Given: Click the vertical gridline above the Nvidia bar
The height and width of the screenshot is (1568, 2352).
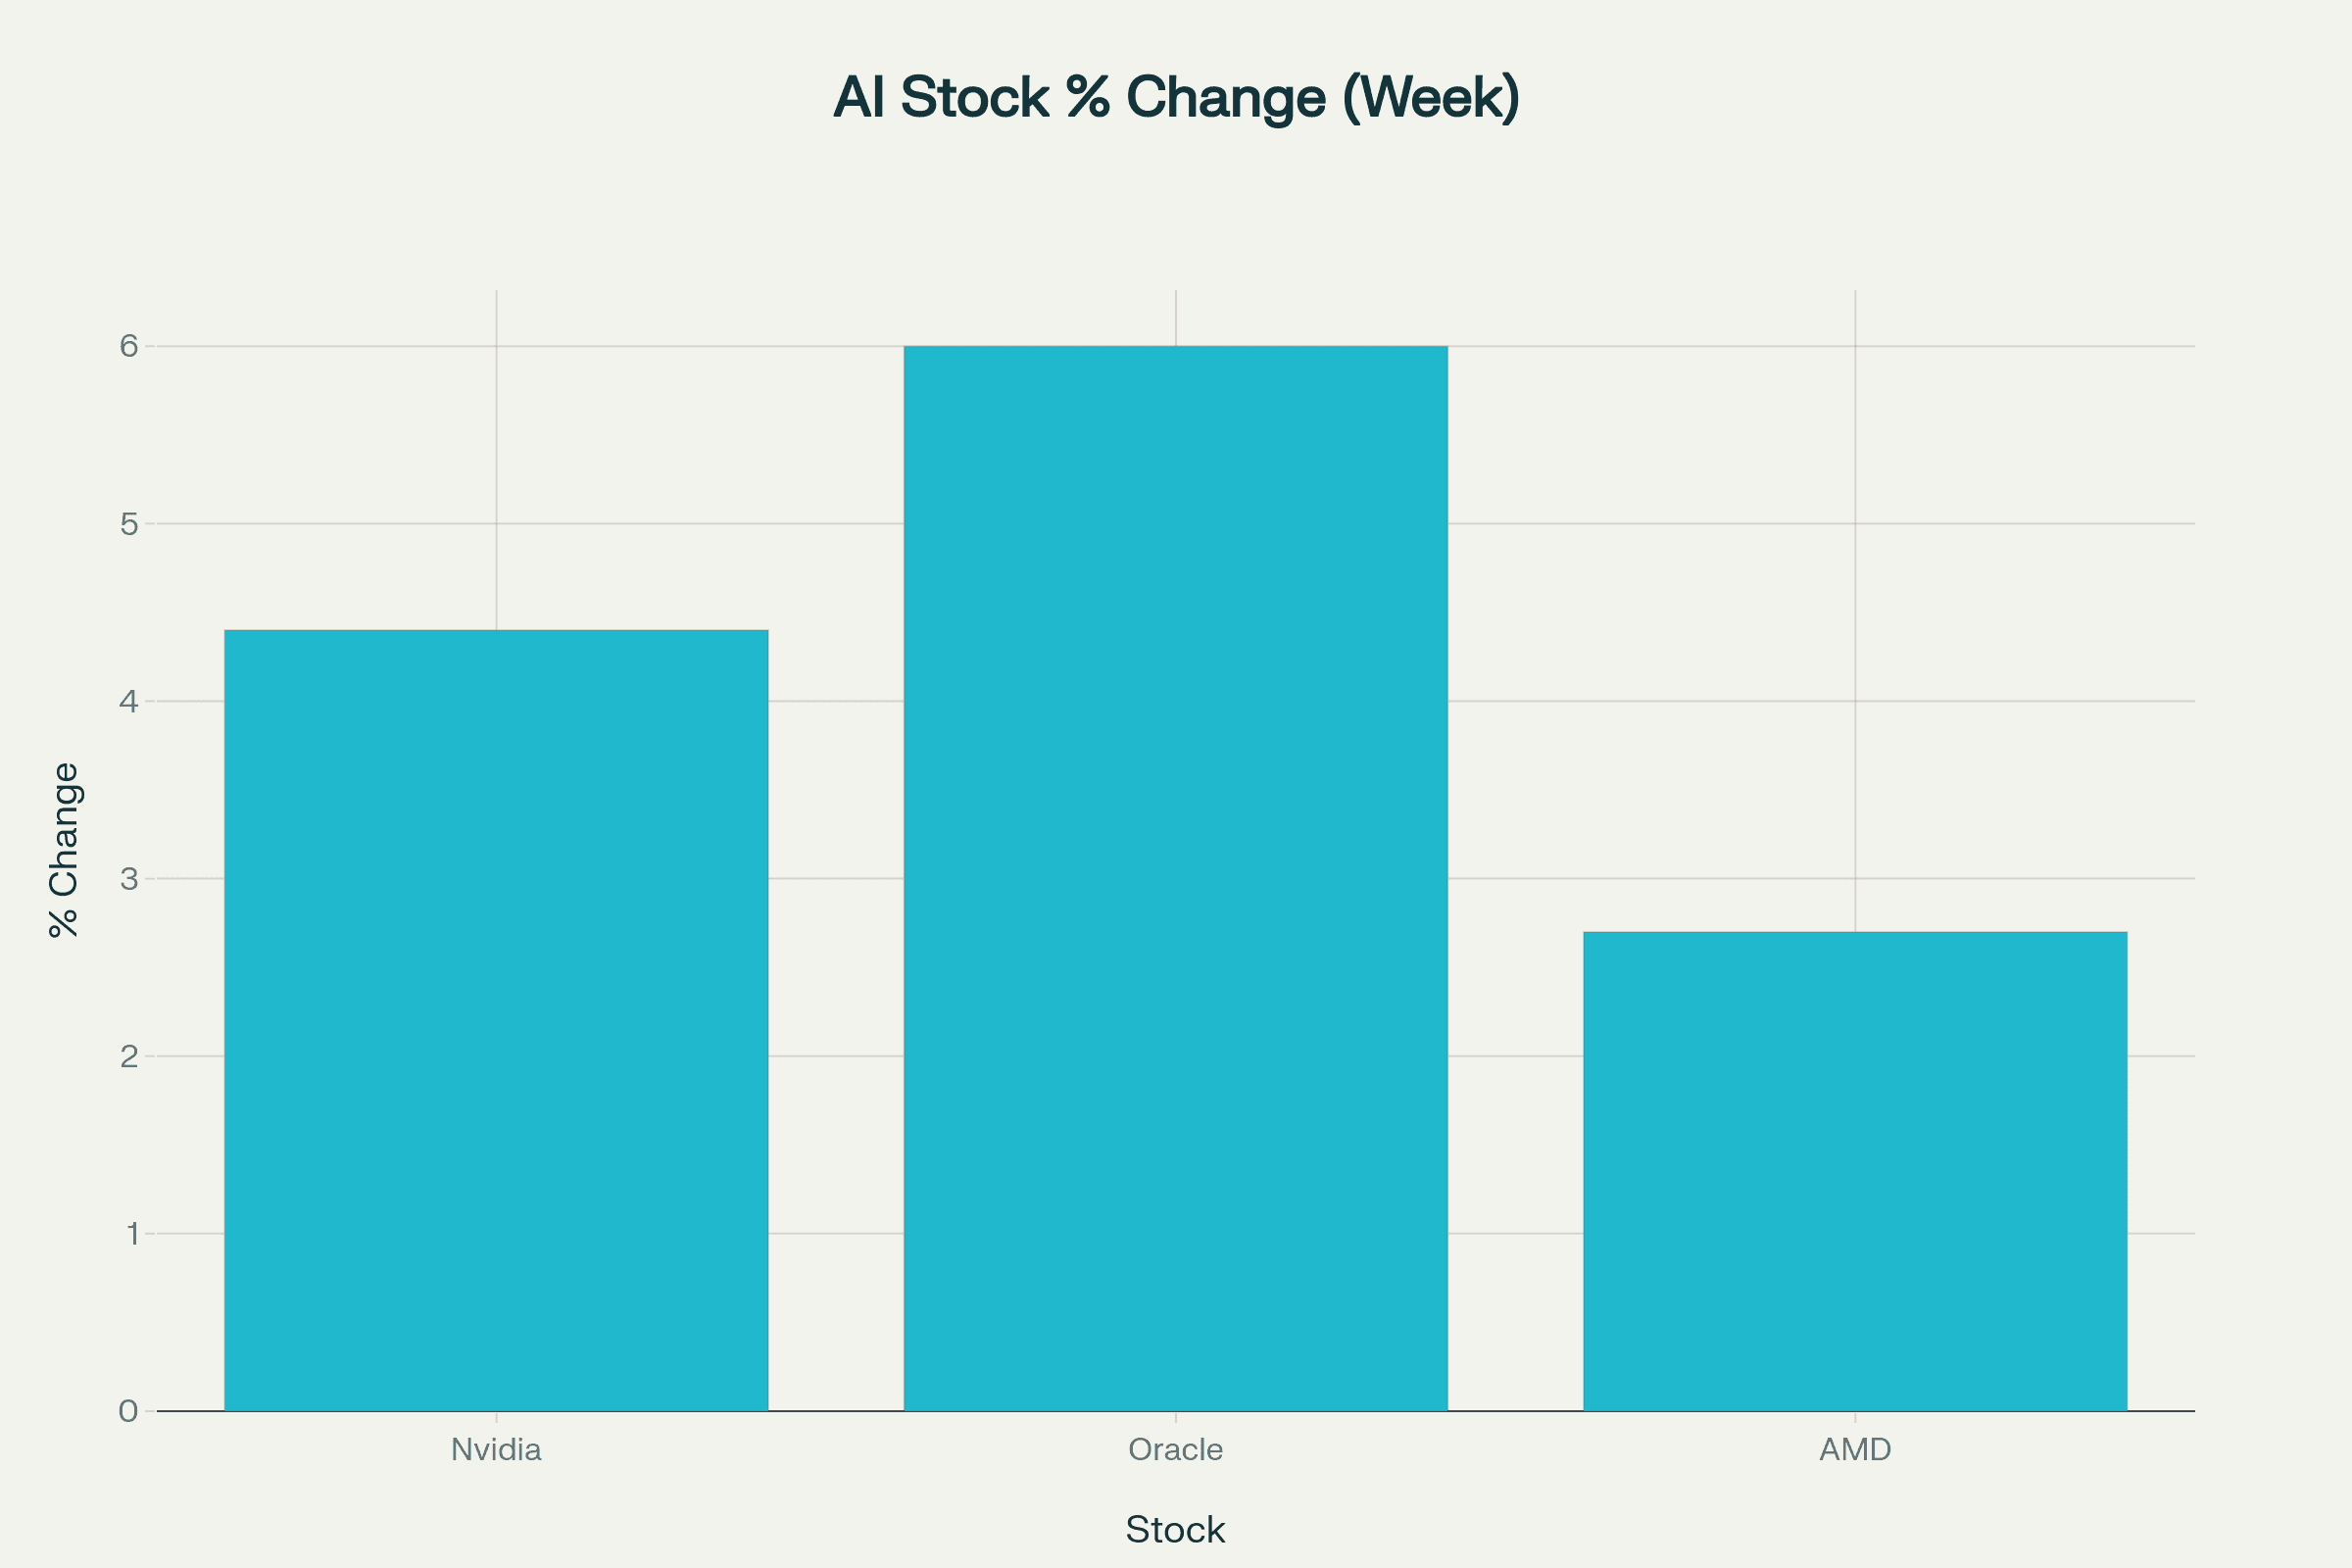Looking at the screenshot, I should coord(496,460).
